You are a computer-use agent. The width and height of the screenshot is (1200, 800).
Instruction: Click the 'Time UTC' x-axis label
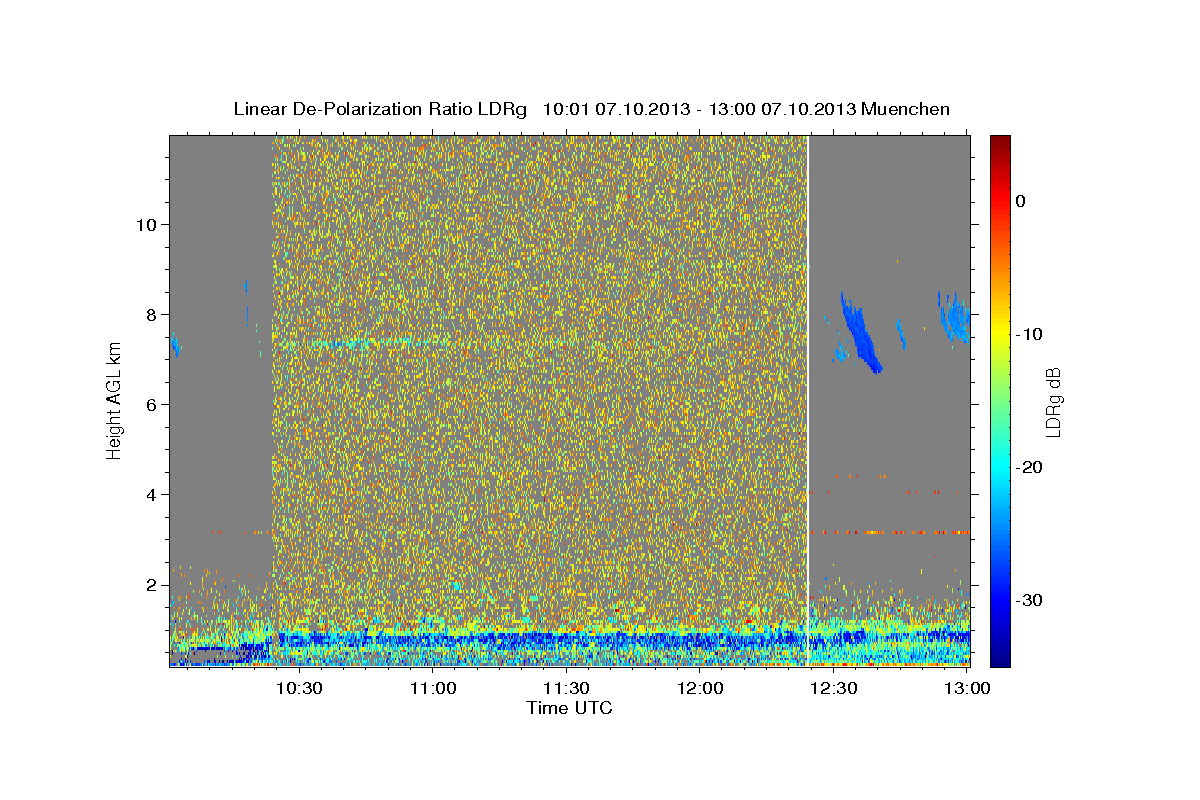pos(569,709)
